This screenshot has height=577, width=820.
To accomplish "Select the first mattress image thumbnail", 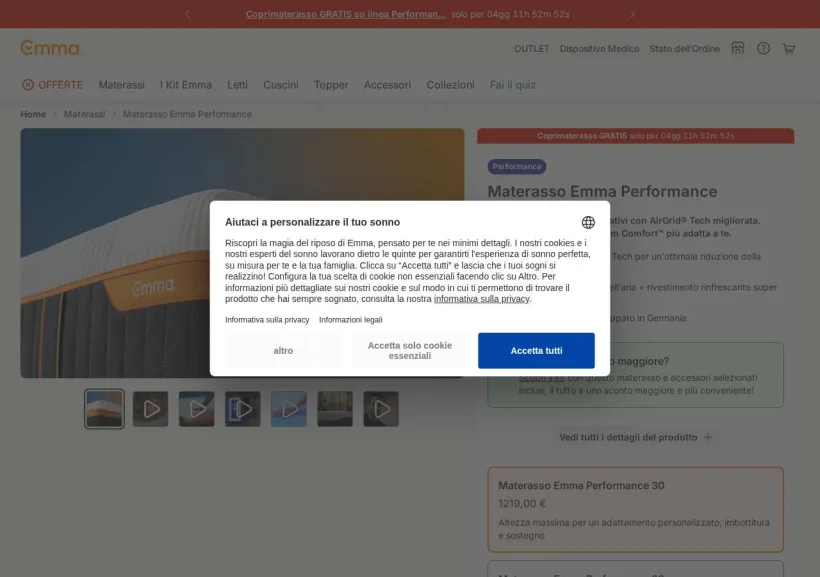I will (x=104, y=409).
